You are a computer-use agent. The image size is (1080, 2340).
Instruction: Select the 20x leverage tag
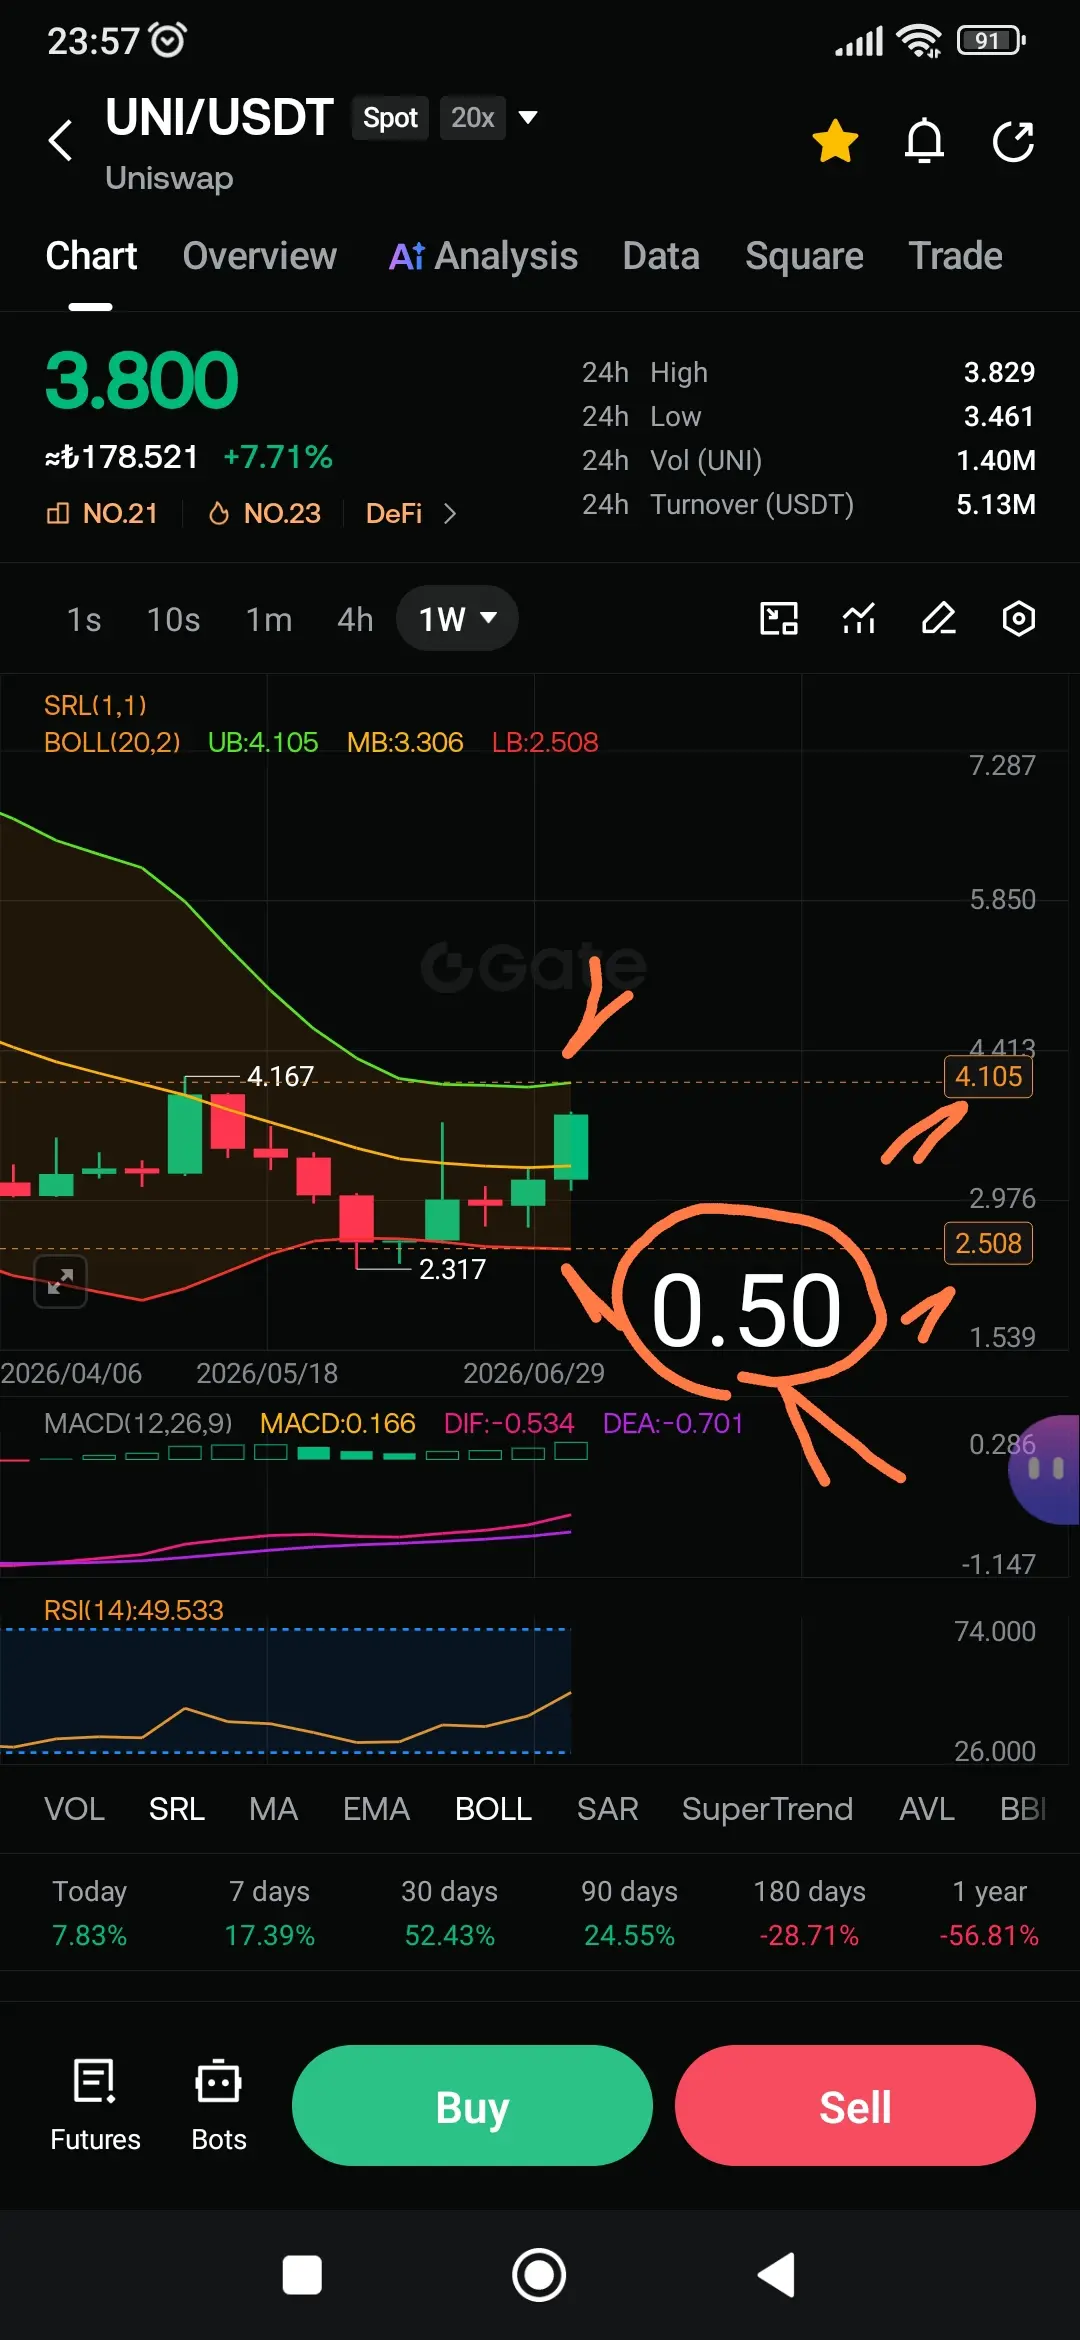coord(472,118)
